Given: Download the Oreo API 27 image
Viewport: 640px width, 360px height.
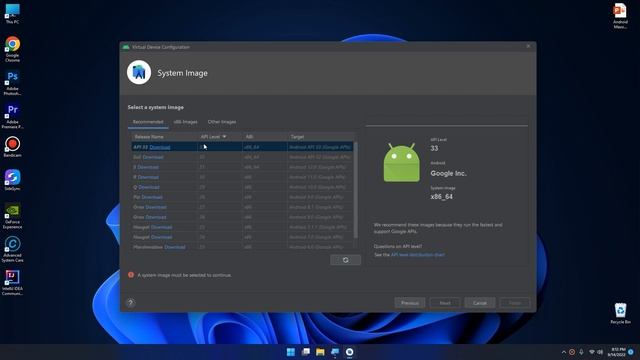Looking at the screenshot, I should click(x=156, y=207).
